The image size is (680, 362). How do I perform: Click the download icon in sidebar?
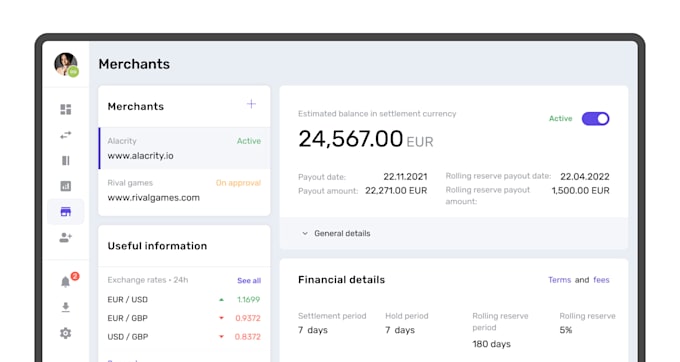click(65, 307)
